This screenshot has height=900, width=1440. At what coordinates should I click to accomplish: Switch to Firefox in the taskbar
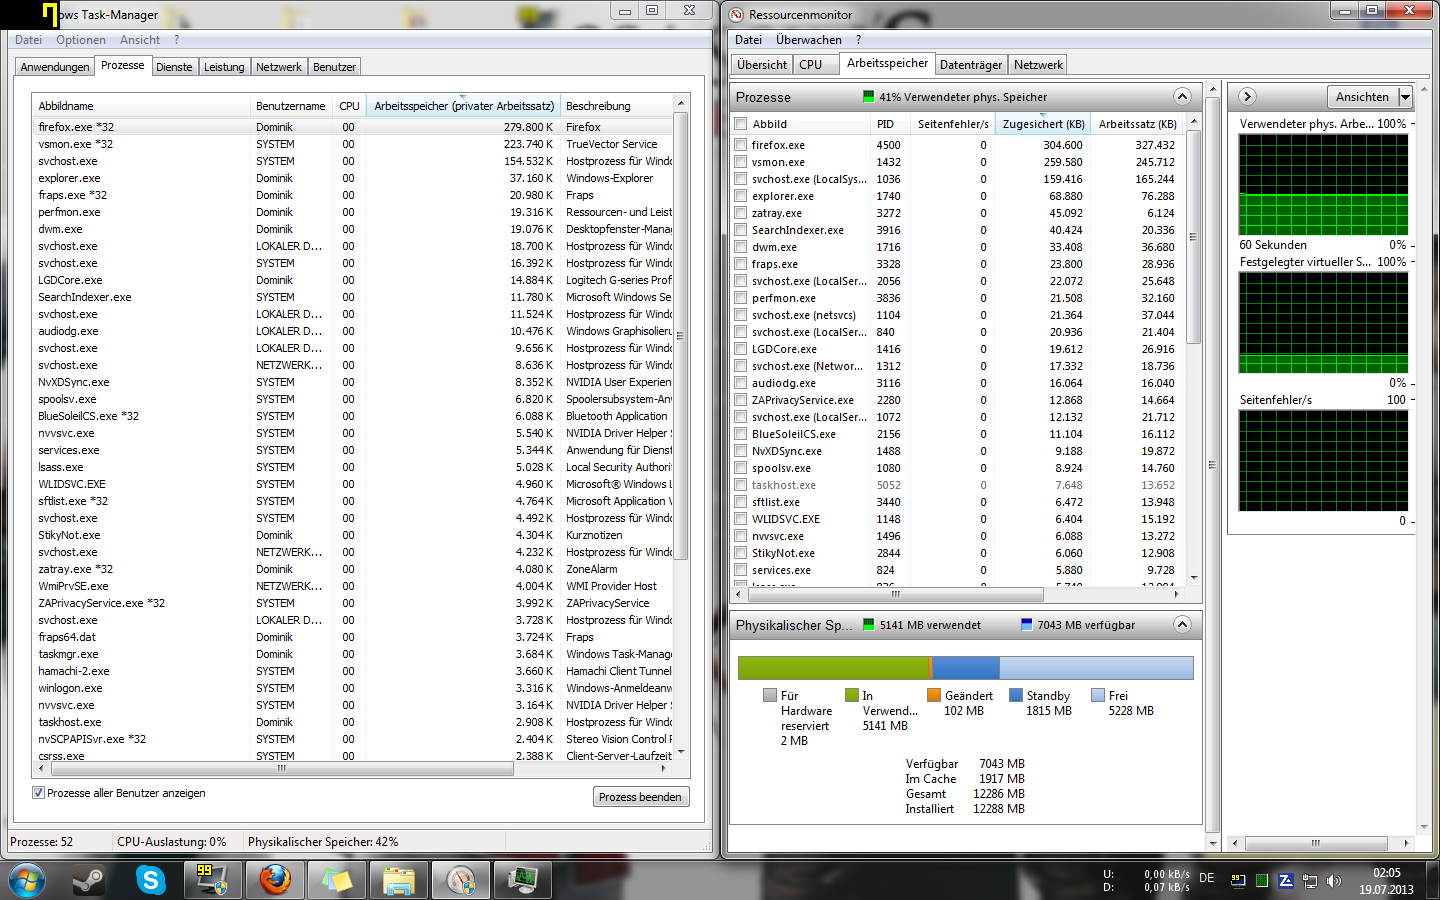pyautogui.click(x=275, y=881)
